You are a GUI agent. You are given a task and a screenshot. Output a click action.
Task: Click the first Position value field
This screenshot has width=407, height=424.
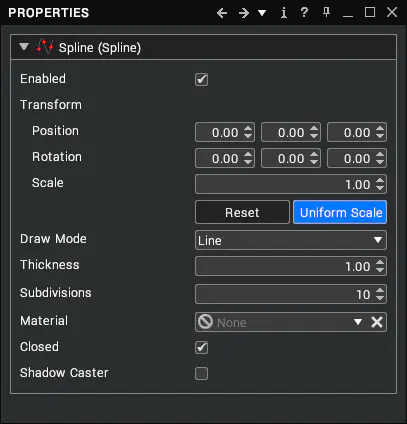click(225, 132)
